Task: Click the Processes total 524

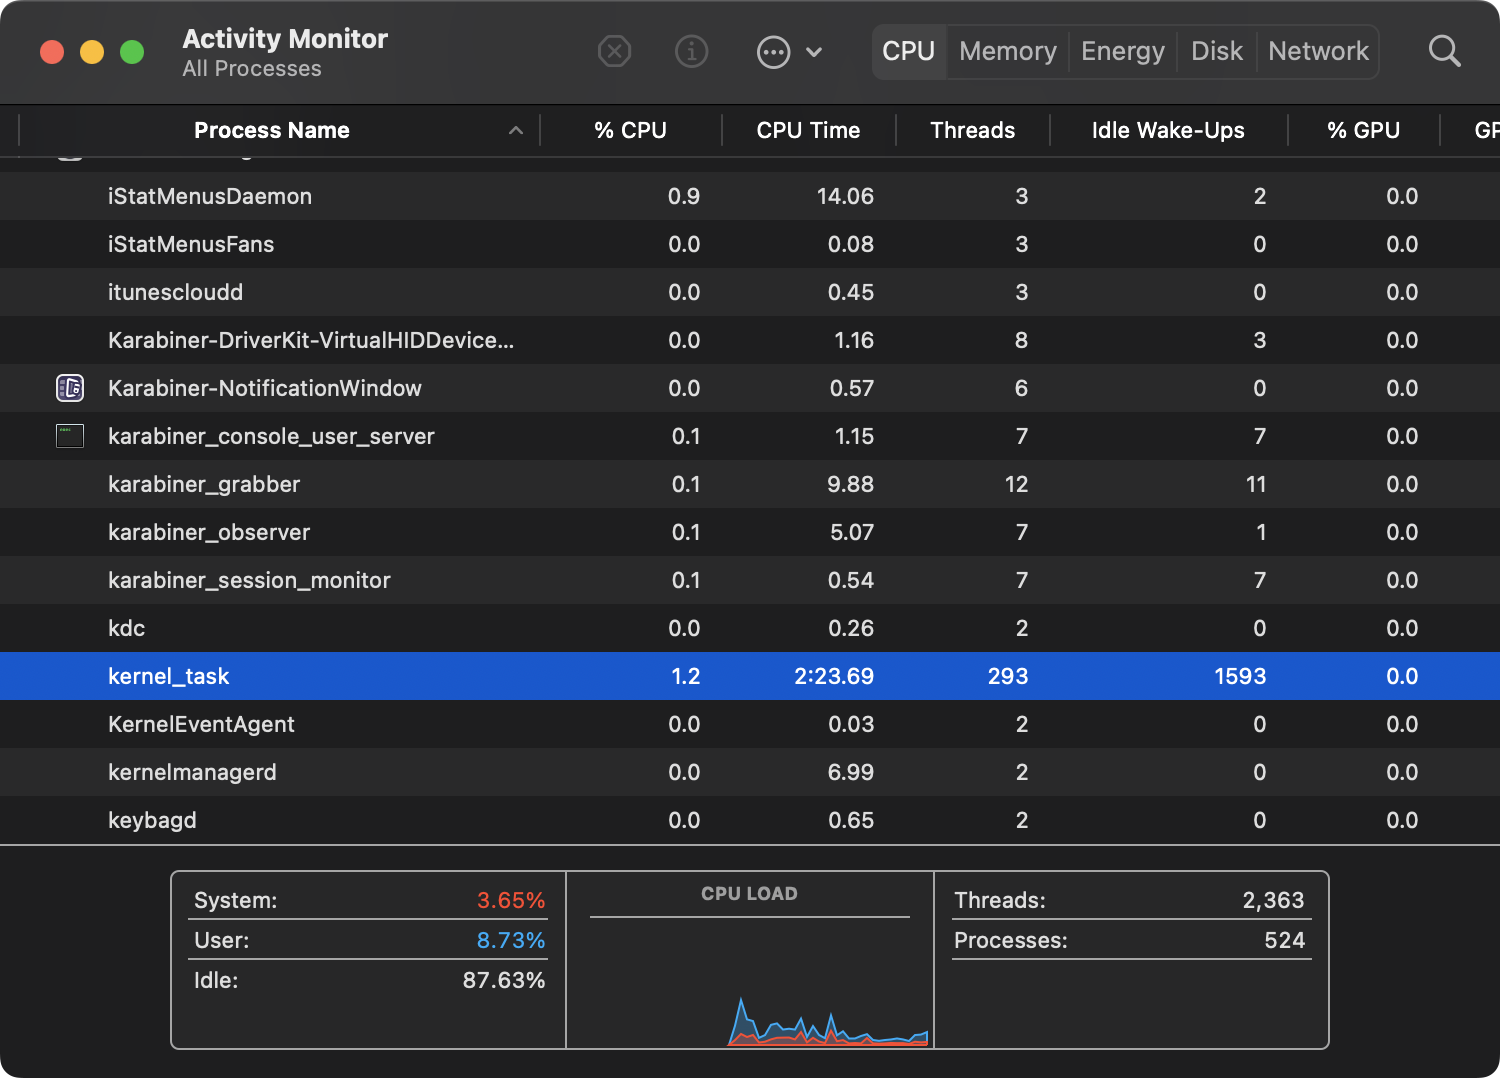Action: point(1284,940)
